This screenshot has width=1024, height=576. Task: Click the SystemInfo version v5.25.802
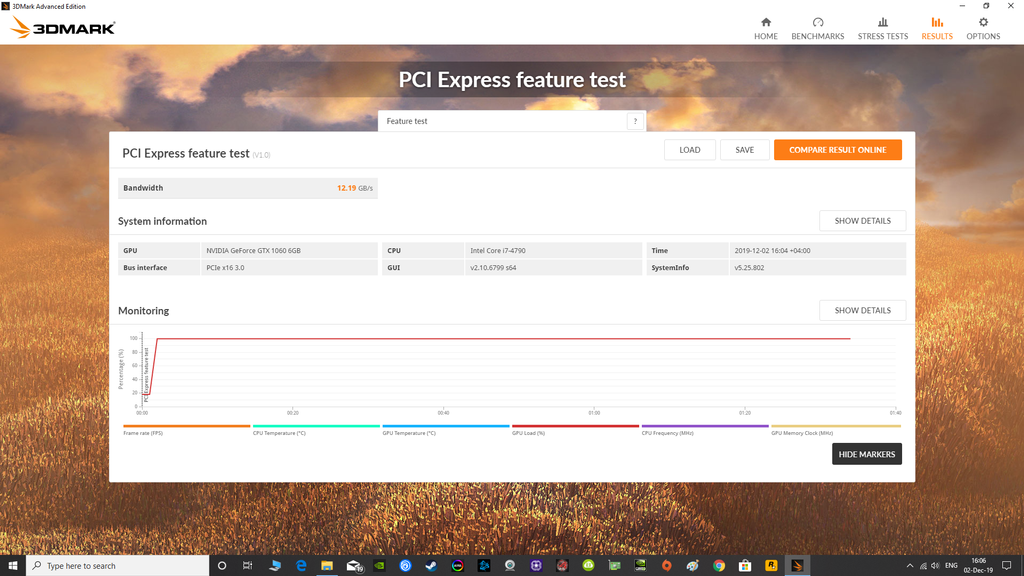point(749,268)
